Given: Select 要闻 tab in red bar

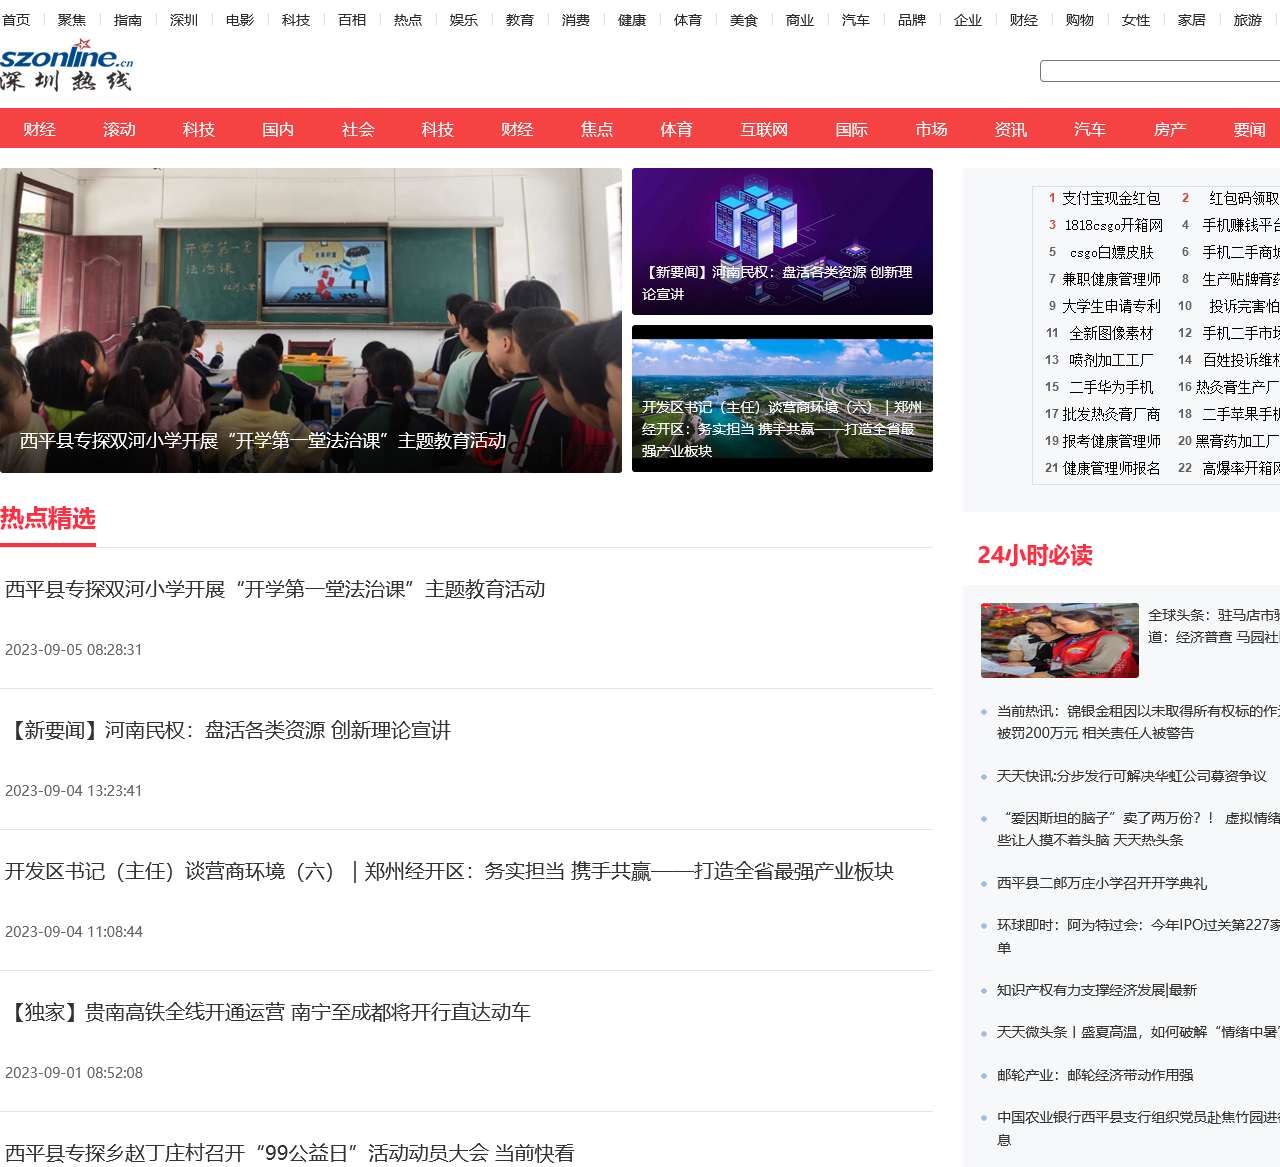Looking at the screenshot, I should coord(1250,129).
